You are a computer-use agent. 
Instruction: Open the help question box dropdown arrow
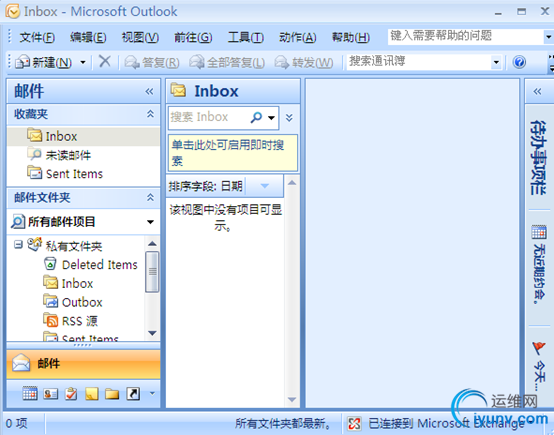[548, 36]
